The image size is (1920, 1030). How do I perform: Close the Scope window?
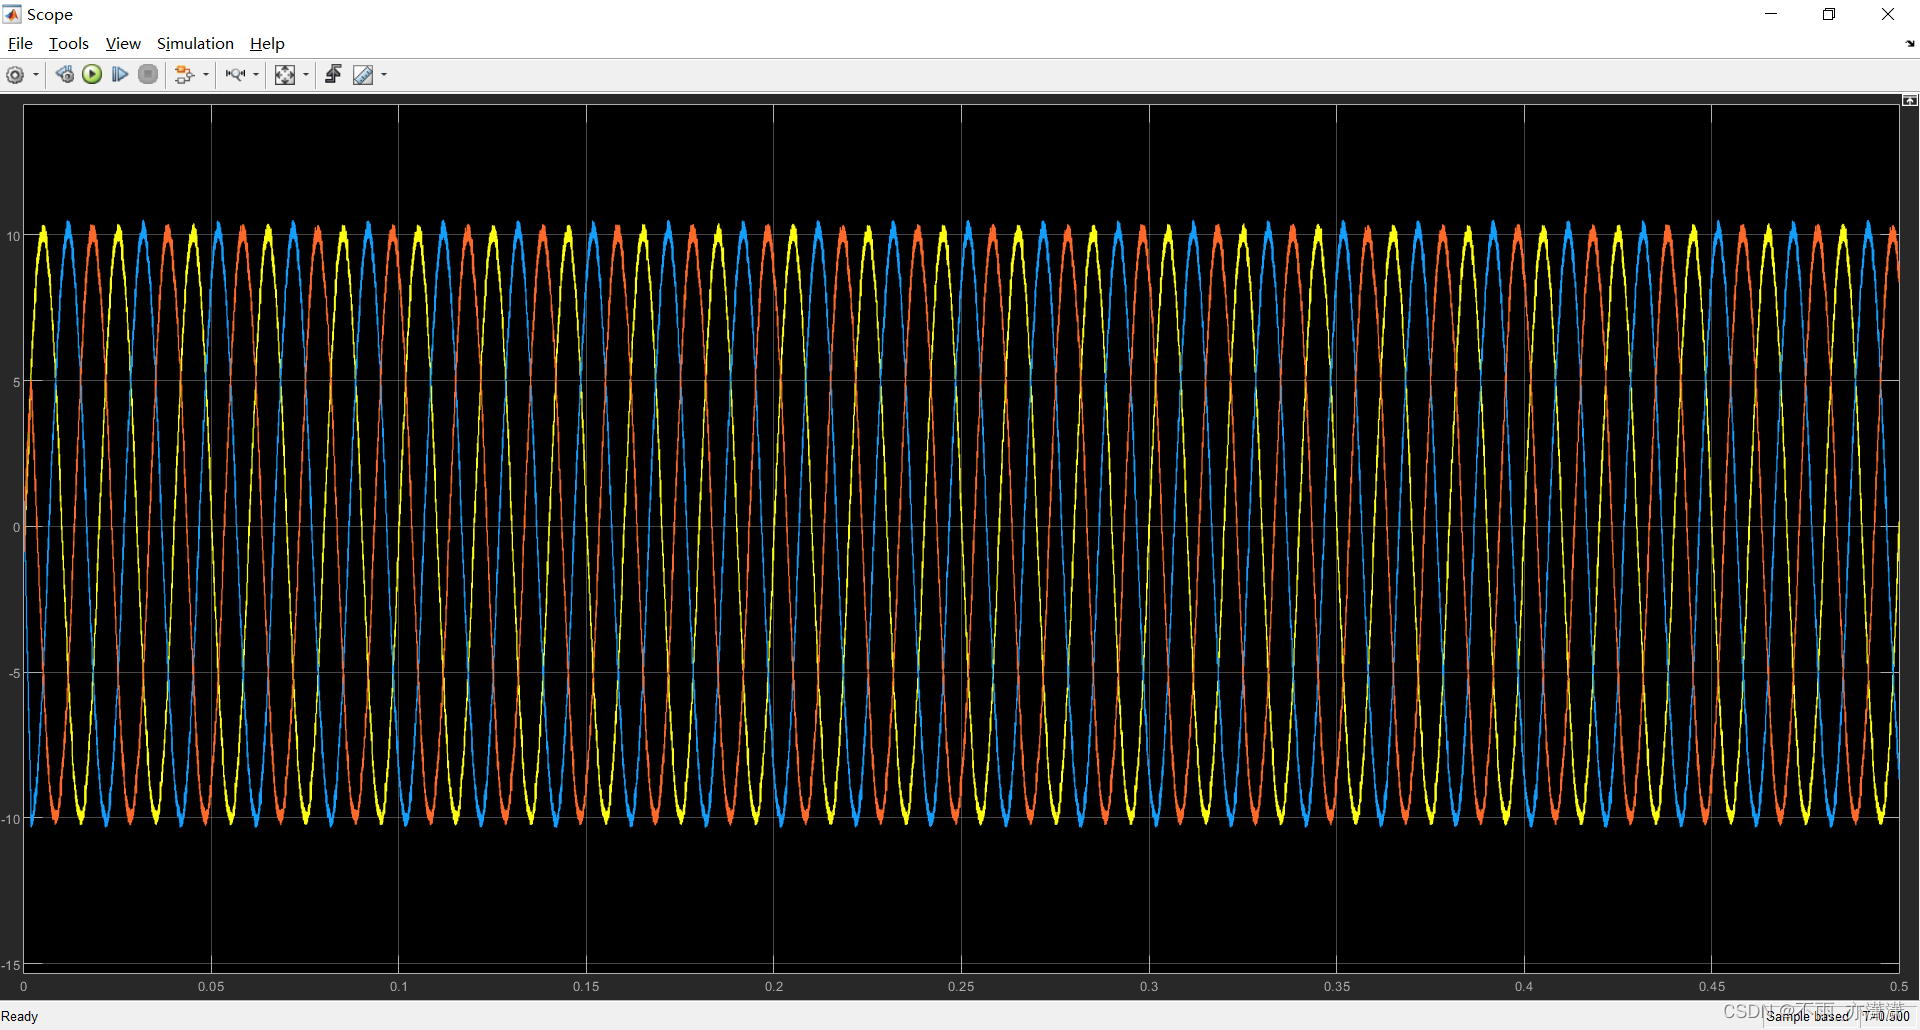(1888, 14)
